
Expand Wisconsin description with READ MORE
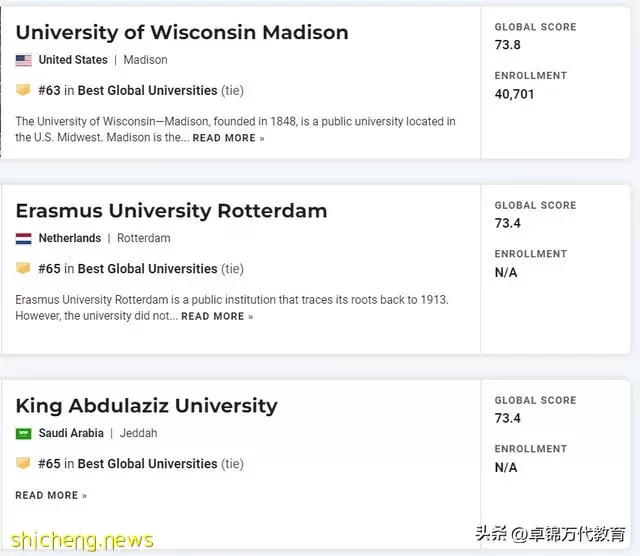(x=228, y=138)
